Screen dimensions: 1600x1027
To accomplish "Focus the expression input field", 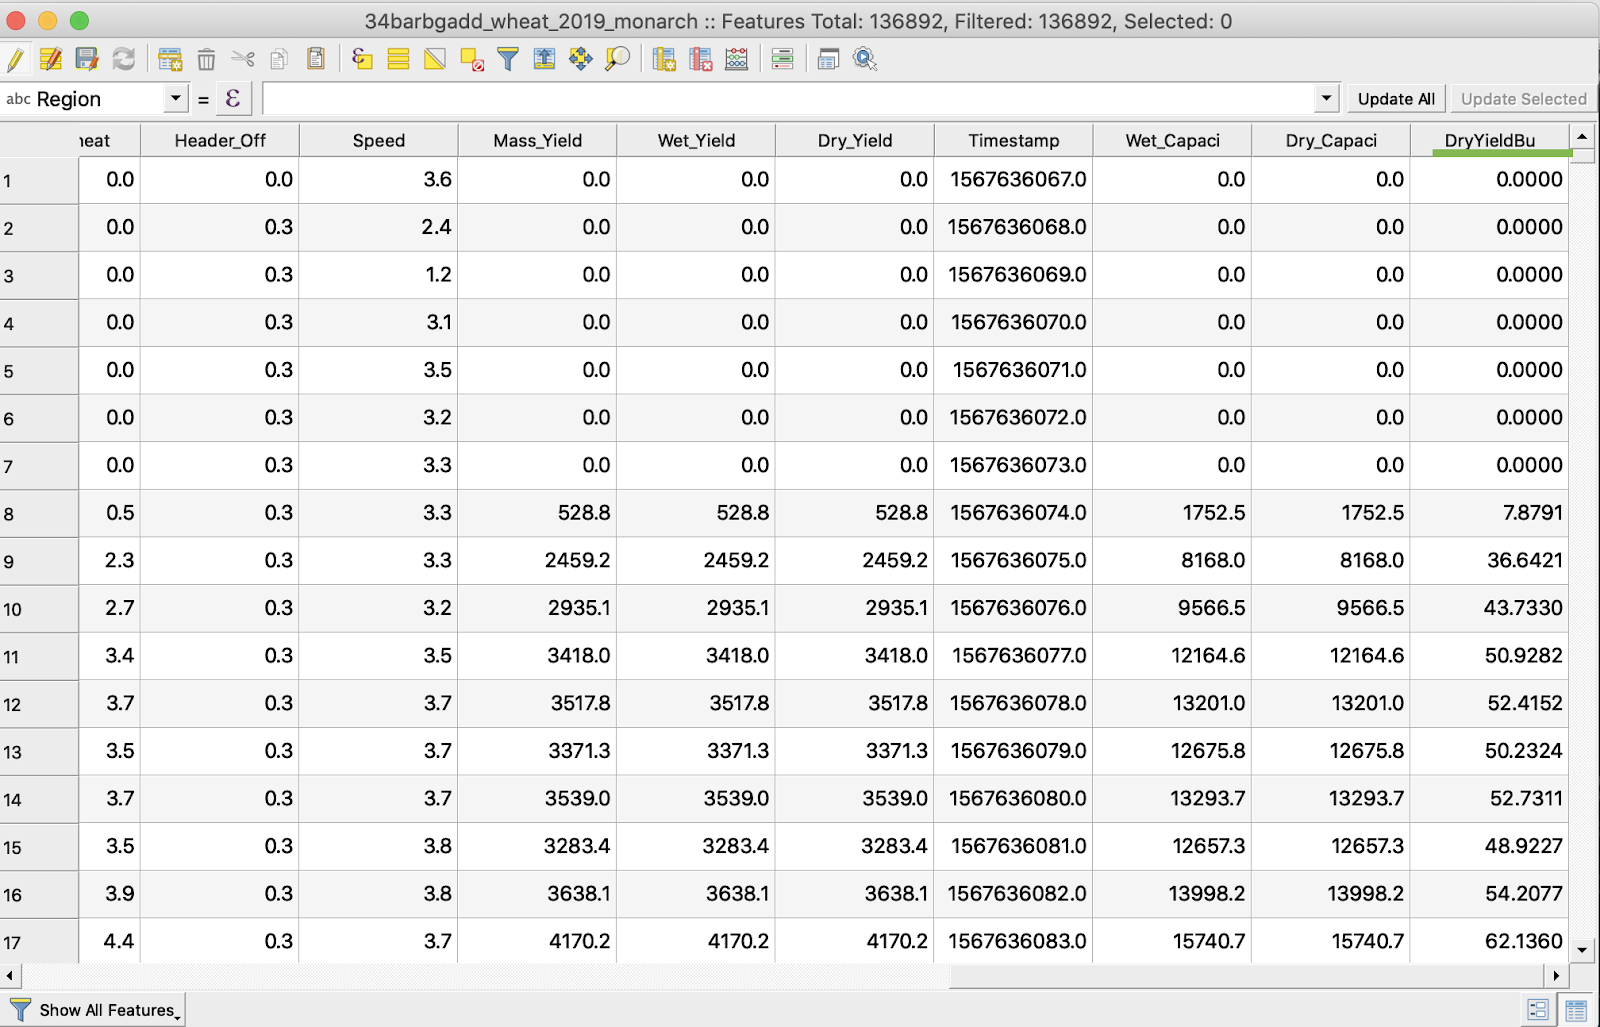I will pos(788,99).
